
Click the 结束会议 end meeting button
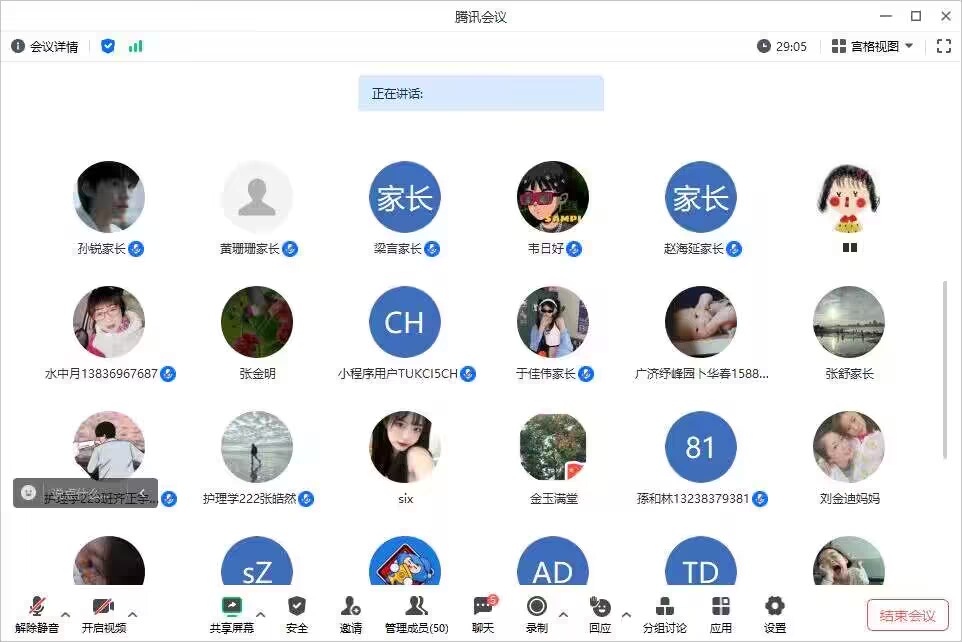(x=907, y=615)
